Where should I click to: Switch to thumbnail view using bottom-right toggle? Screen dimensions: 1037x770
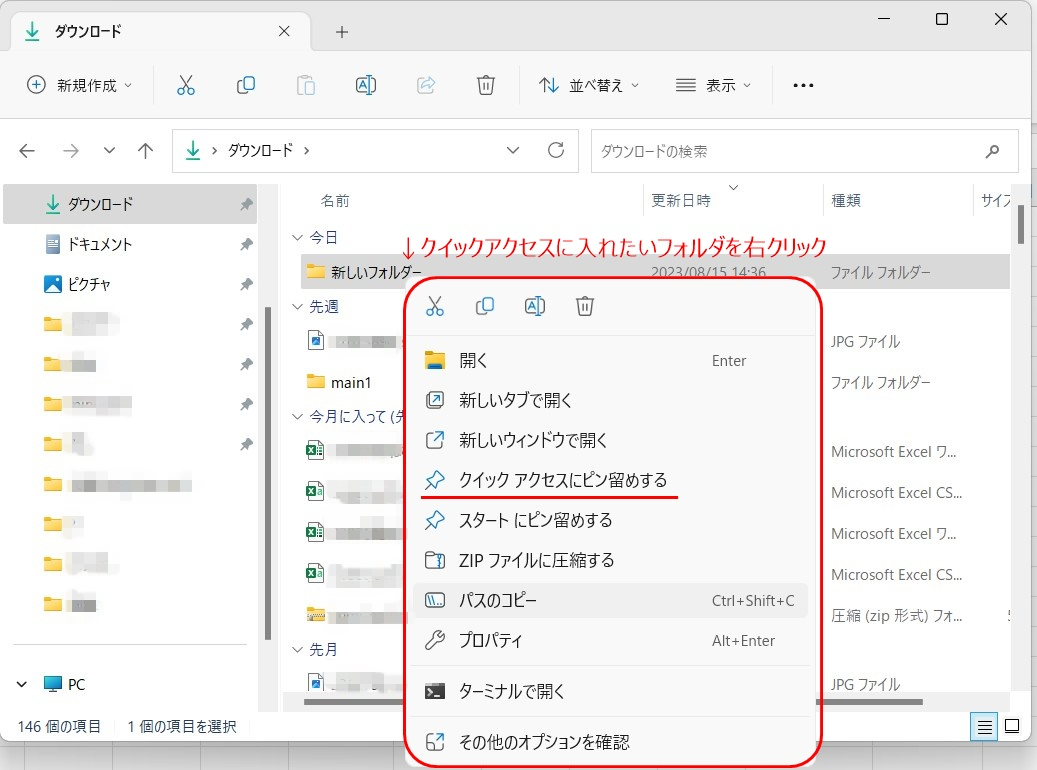point(1010,727)
